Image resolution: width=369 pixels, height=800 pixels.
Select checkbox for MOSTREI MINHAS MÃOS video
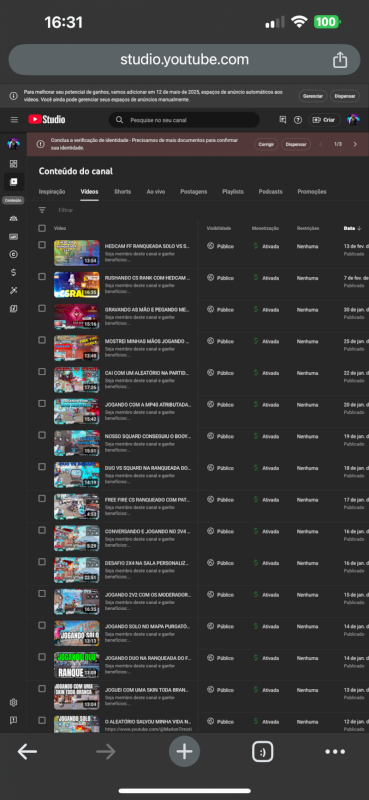[x=42, y=340]
